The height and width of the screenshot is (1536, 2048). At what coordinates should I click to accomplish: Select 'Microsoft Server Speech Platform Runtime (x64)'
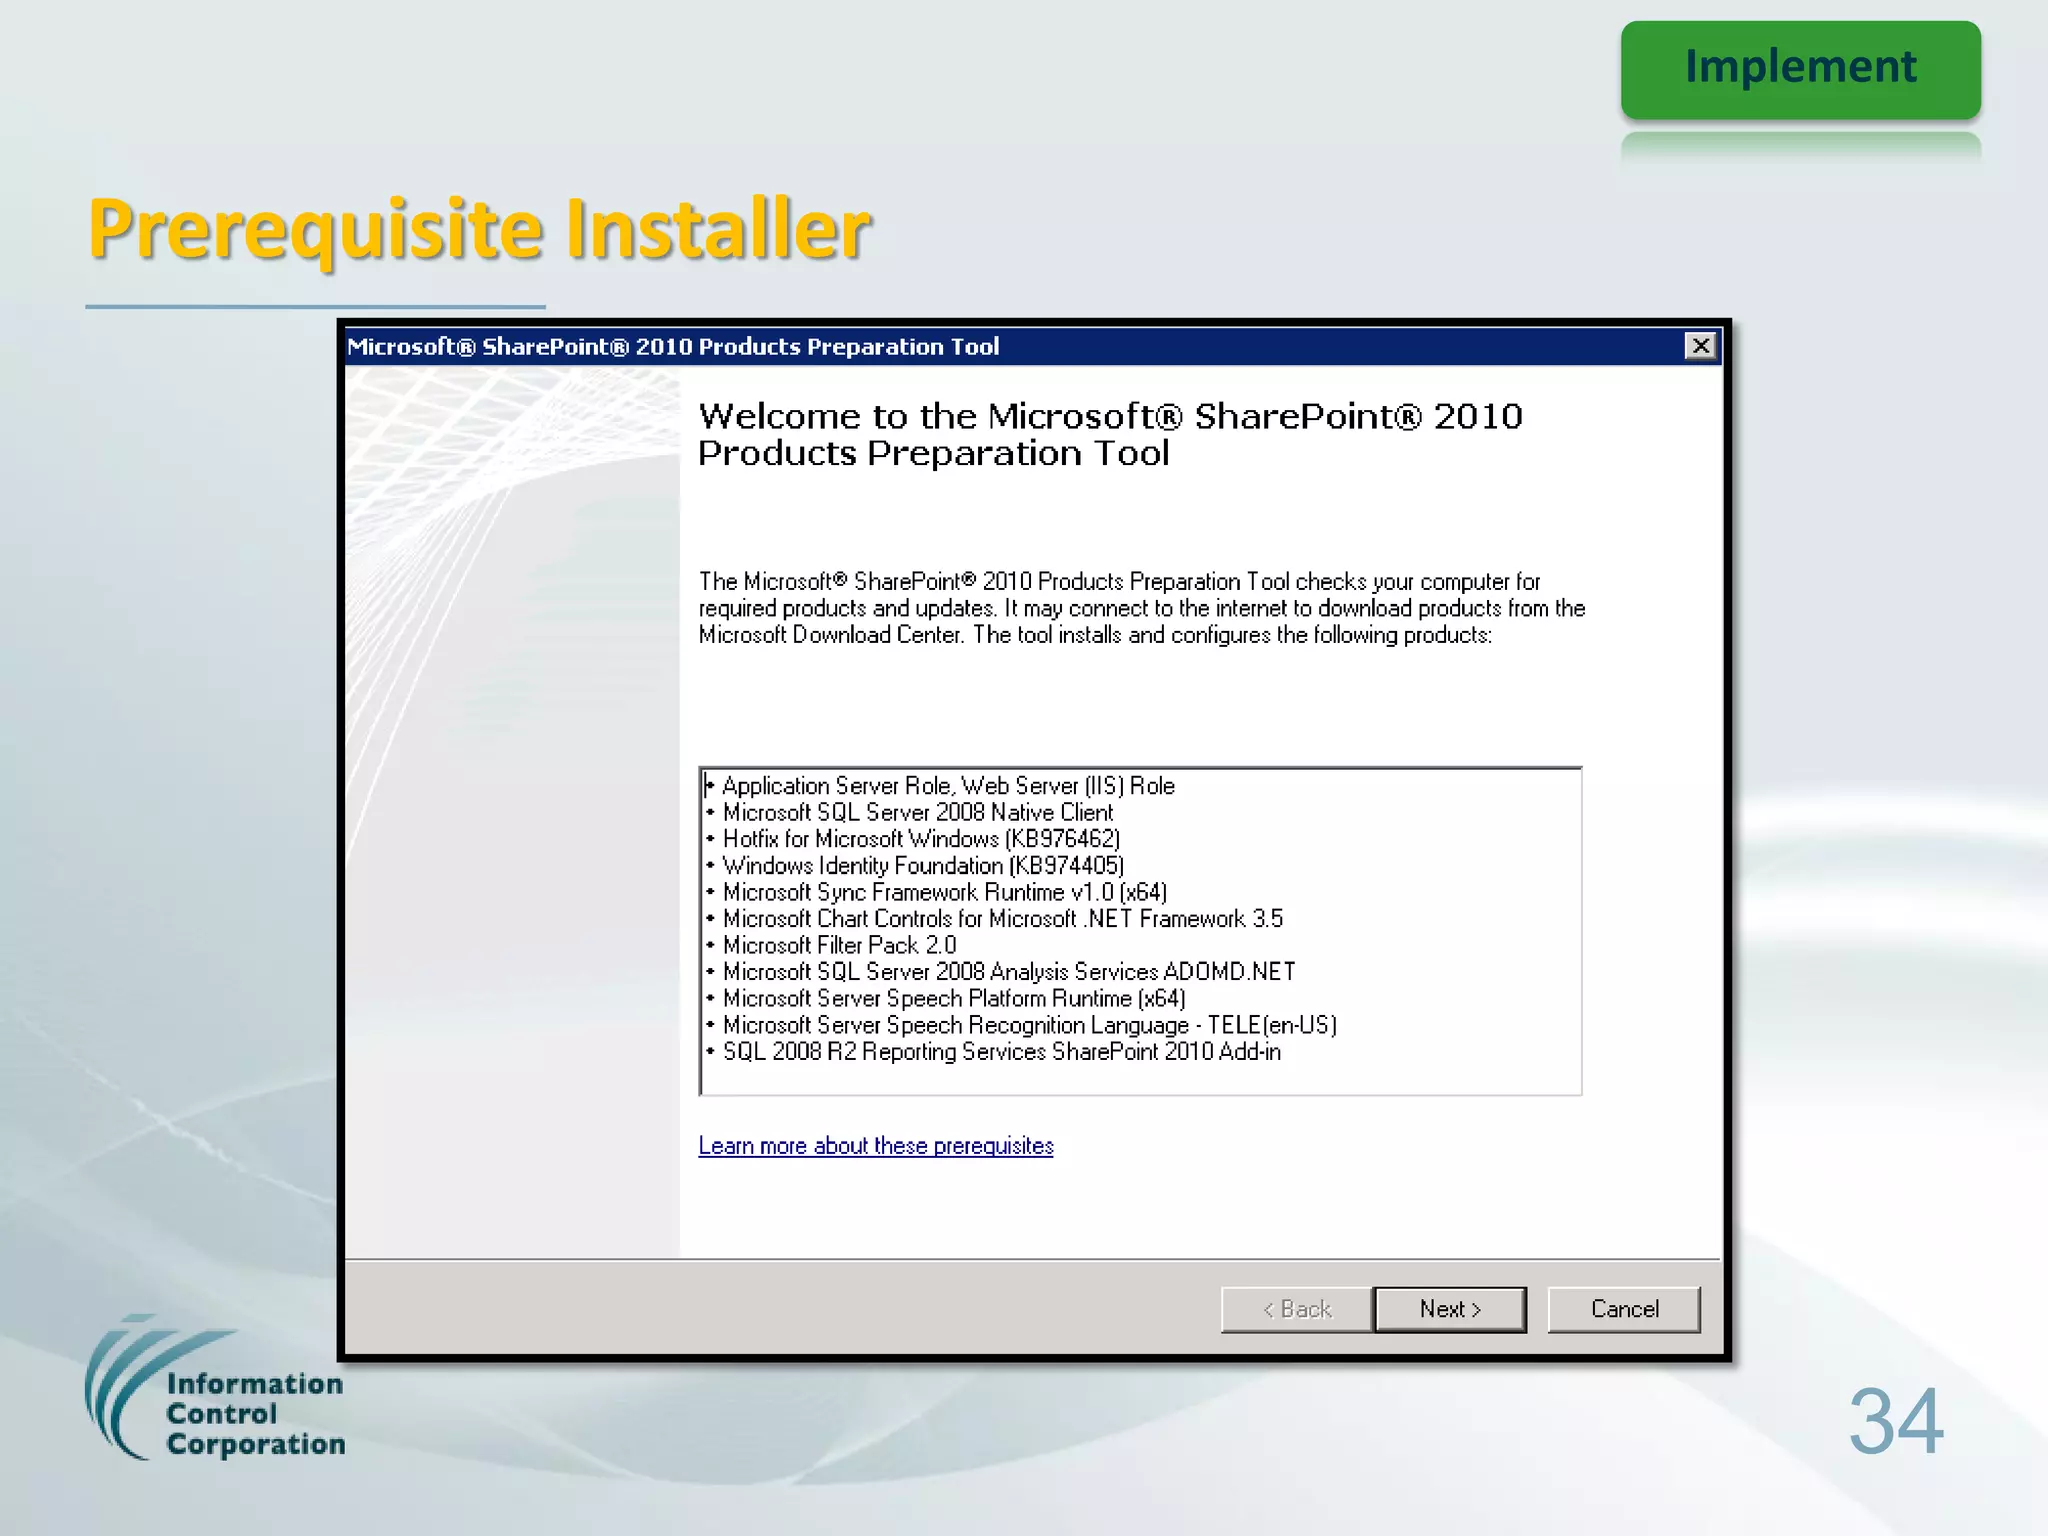[954, 998]
